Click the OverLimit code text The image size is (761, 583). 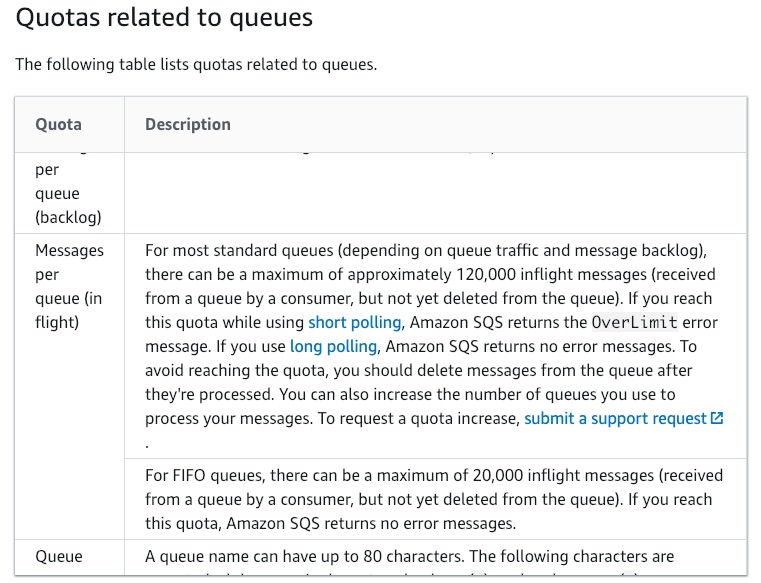634,322
